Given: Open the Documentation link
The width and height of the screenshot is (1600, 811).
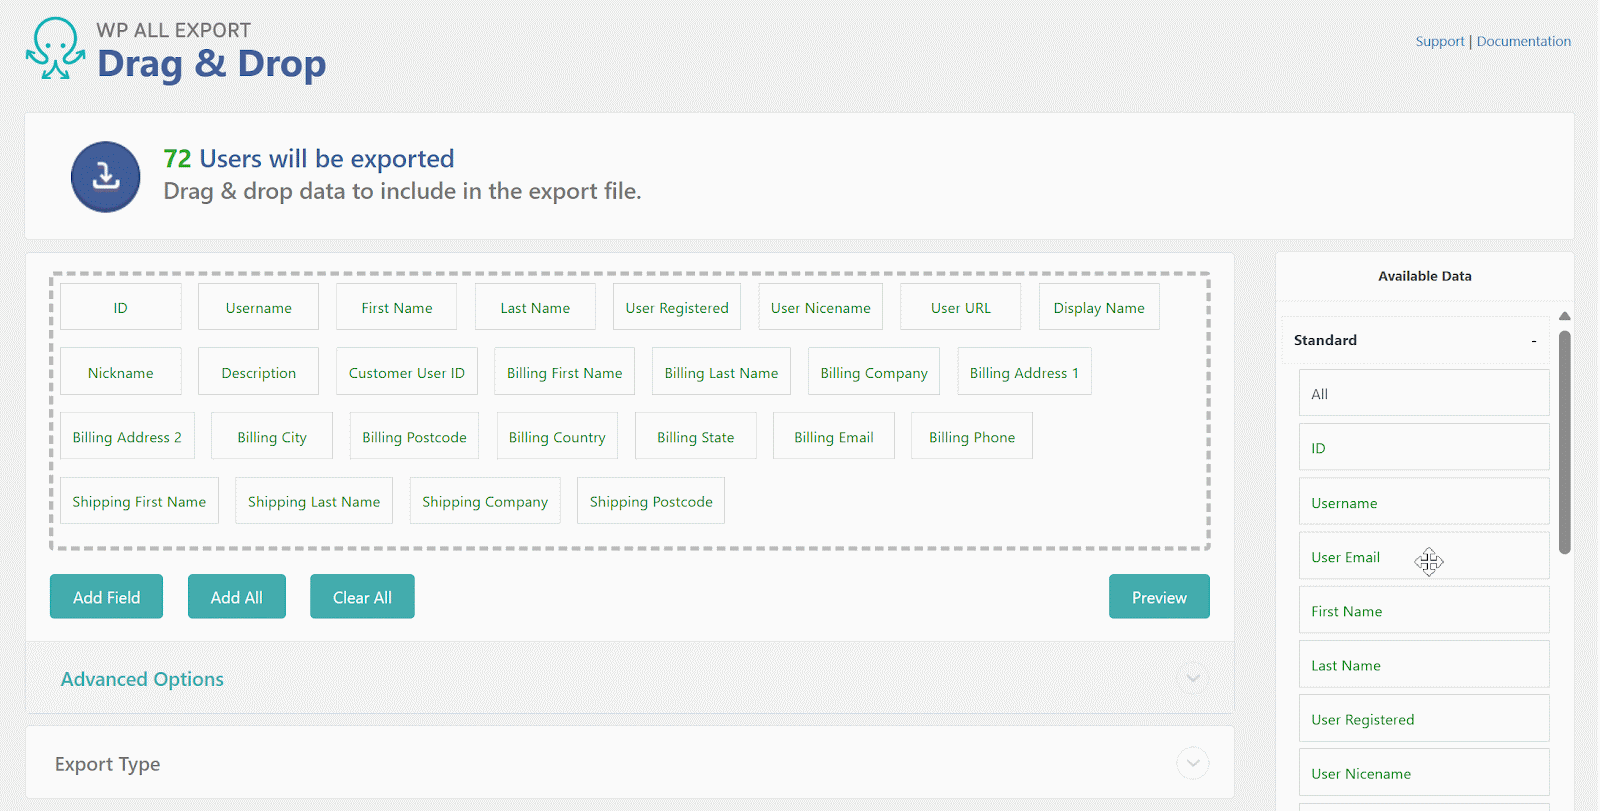Looking at the screenshot, I should (1523, 41).
